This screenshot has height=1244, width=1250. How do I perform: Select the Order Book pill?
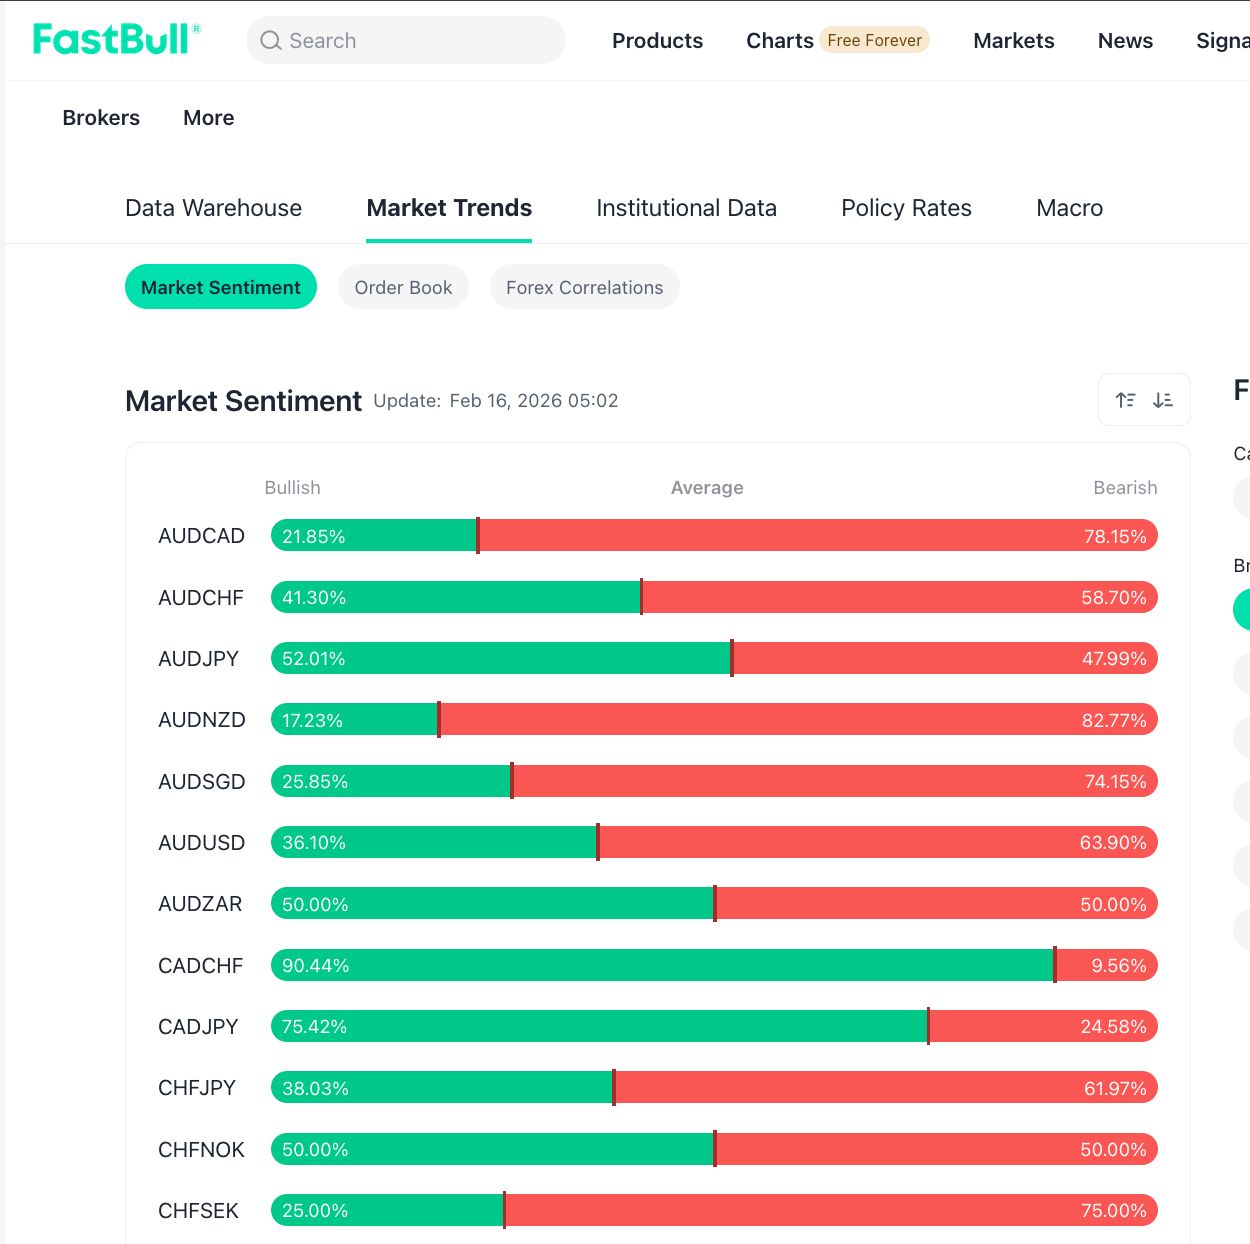403,287
